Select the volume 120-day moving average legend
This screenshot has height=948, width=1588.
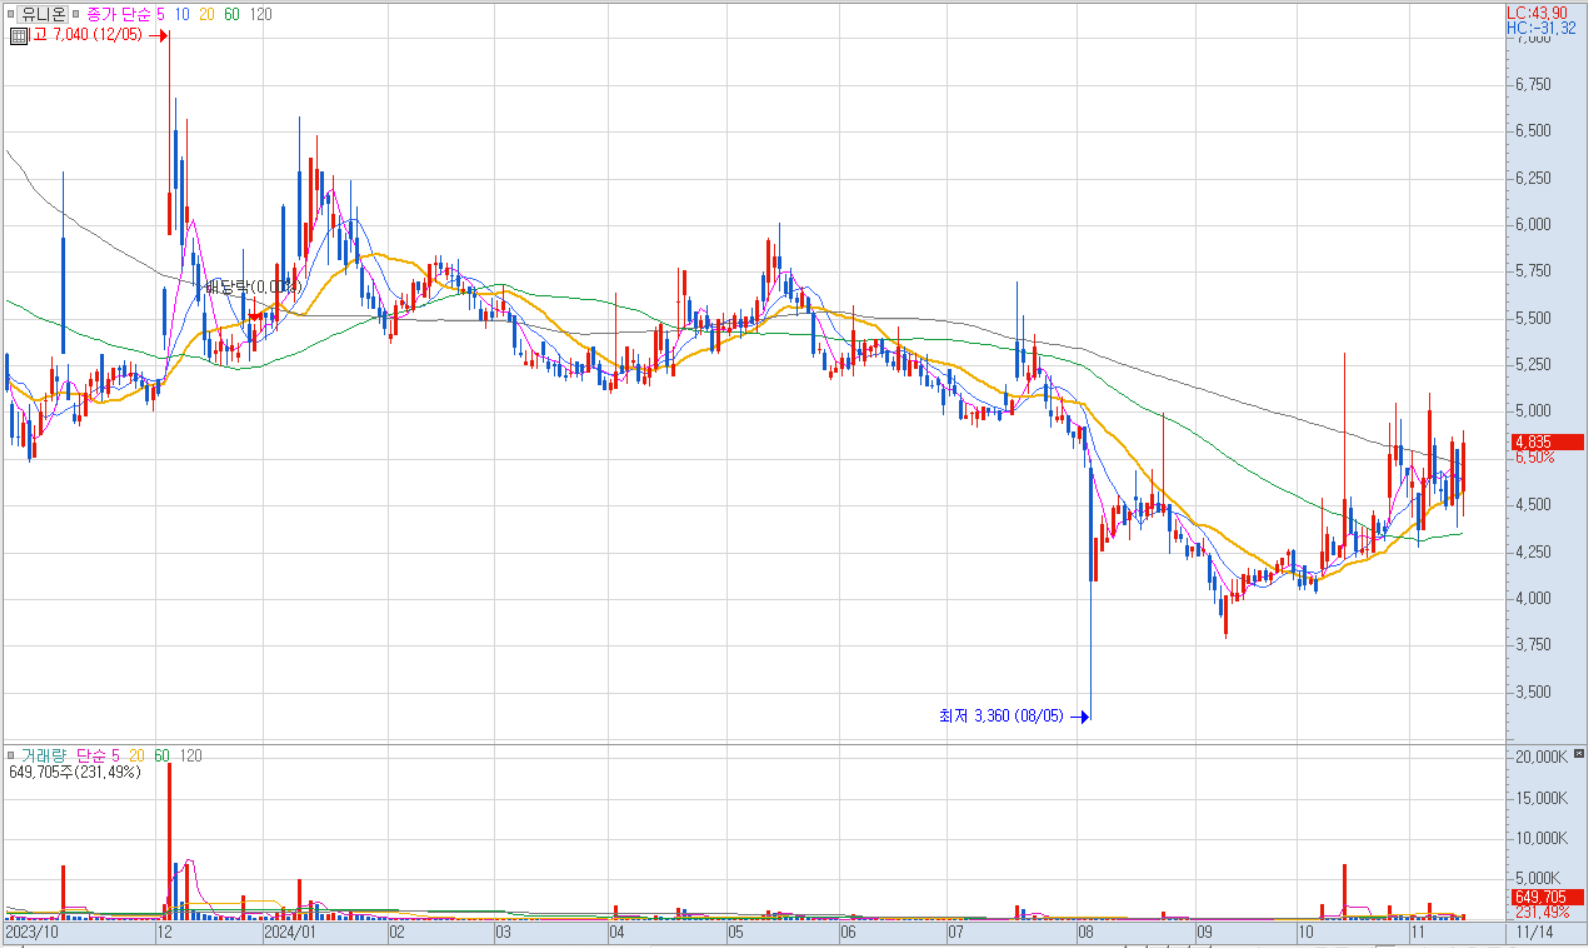pyautogui.click(x=190, y=755)
